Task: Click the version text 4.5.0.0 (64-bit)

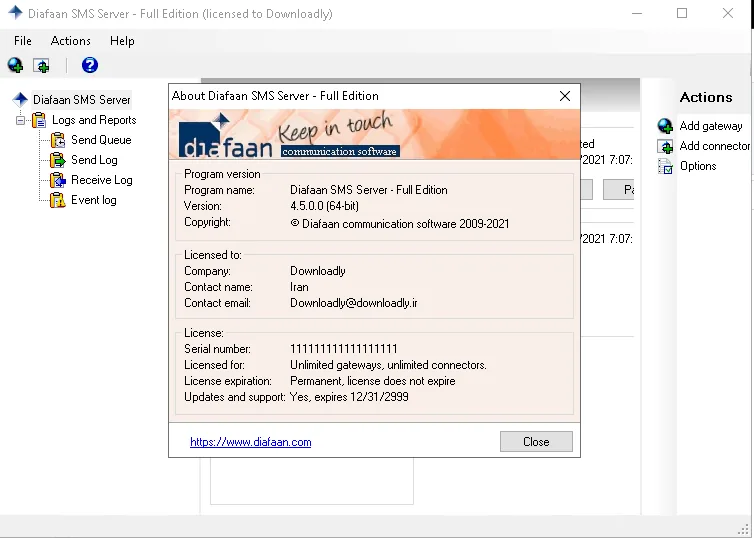Action: point(324,206)
